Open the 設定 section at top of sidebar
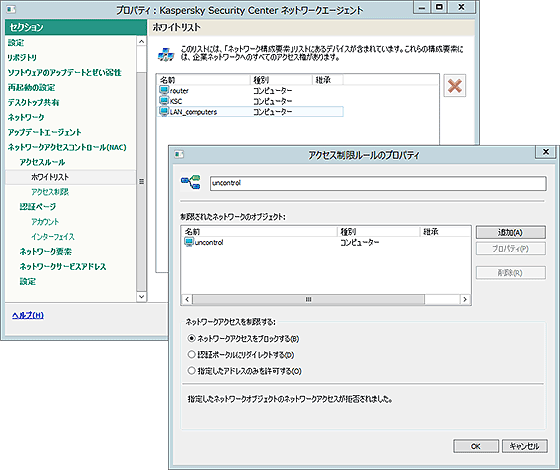 coord(16,43)
